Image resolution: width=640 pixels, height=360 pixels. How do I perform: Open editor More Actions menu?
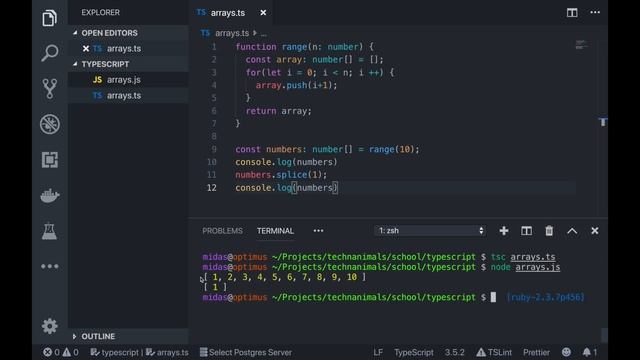pos(595,12)
